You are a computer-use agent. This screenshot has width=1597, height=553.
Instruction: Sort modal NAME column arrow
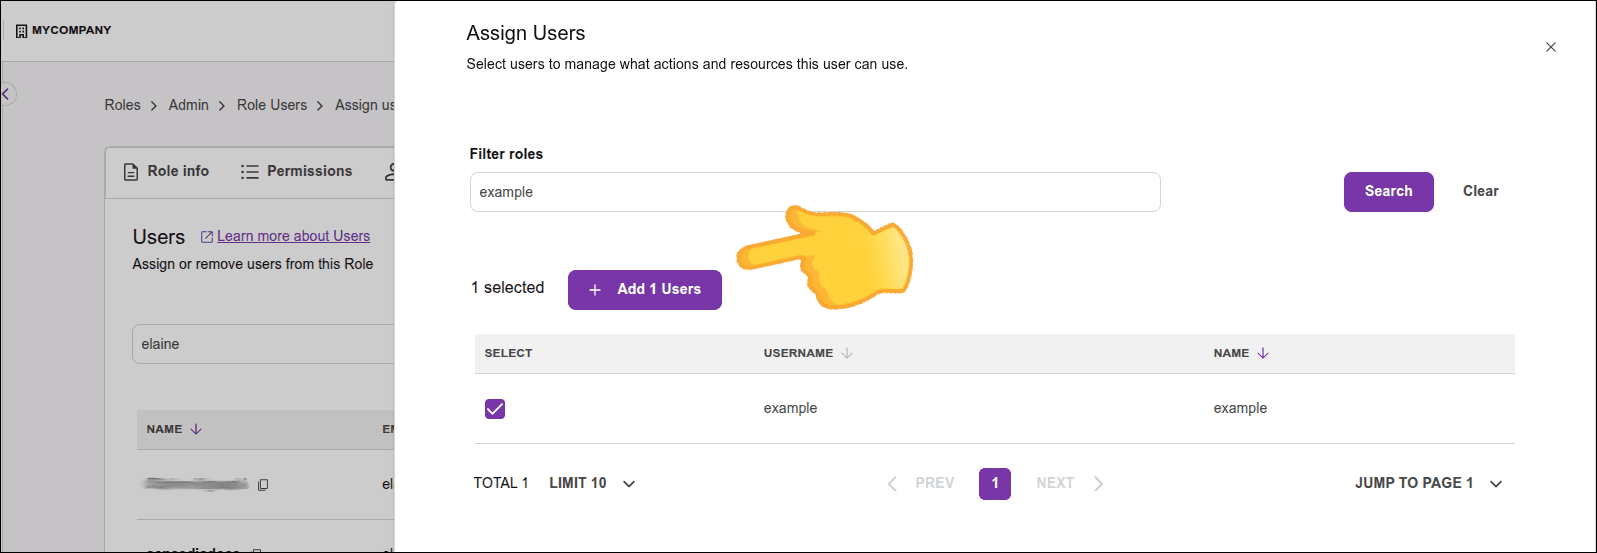[x=1263, y=353]
